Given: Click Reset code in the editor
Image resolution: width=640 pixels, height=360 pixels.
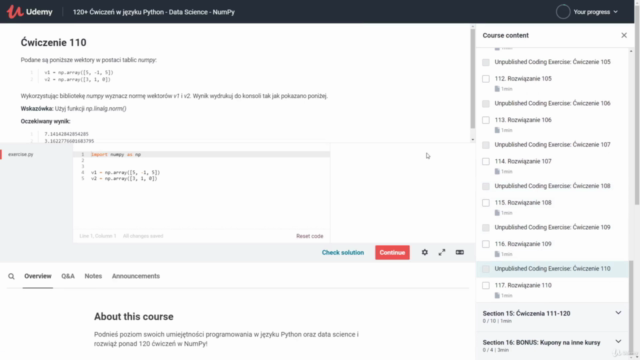Looking at the screenshot, I should (x=309, y=236).
